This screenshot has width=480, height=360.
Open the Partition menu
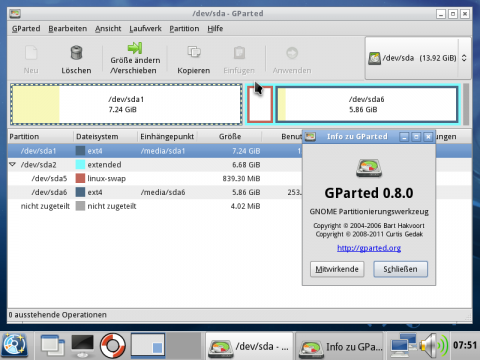(x=184, y=29)
